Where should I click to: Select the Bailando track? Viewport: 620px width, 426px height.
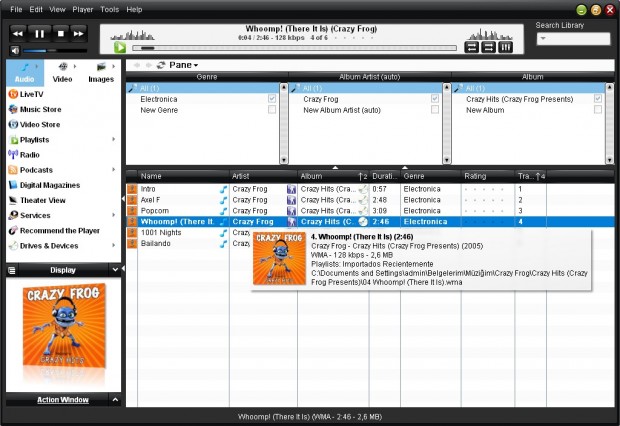pos(155,243)
